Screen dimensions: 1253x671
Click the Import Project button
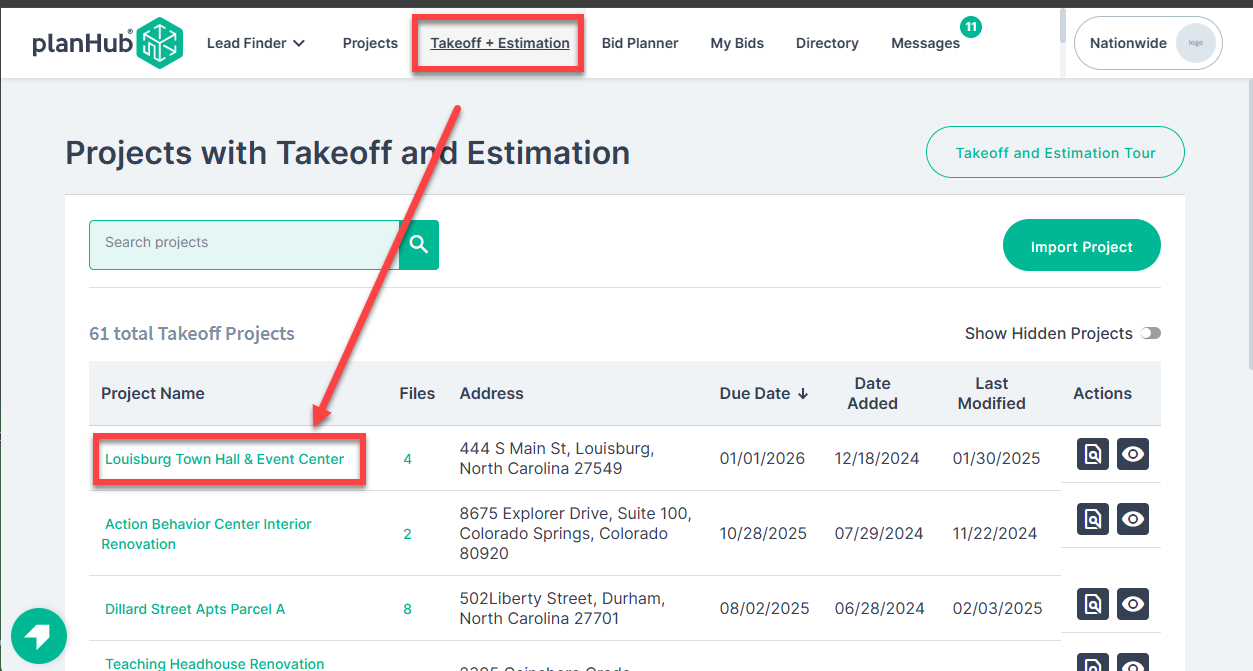[x=1081, y=245]
